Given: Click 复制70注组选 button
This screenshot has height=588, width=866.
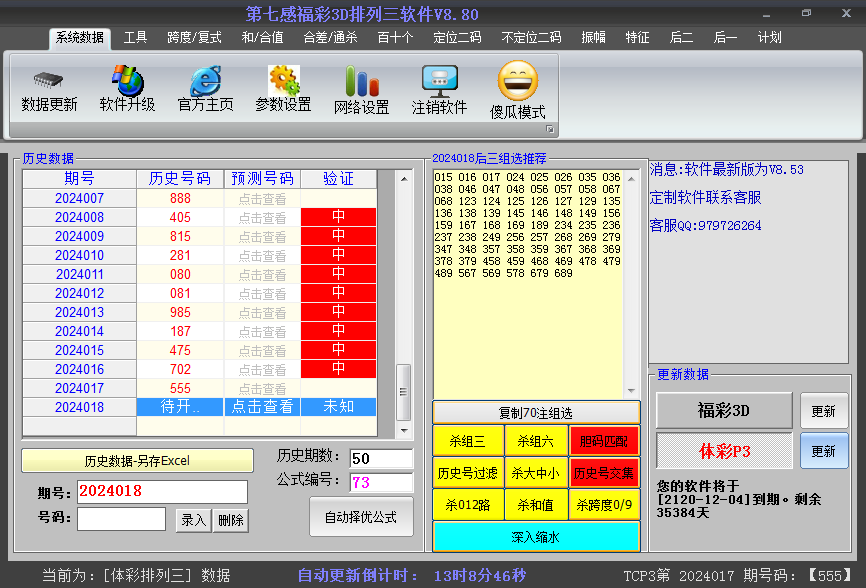Looking at the screenshot, I should coord(536,413).
